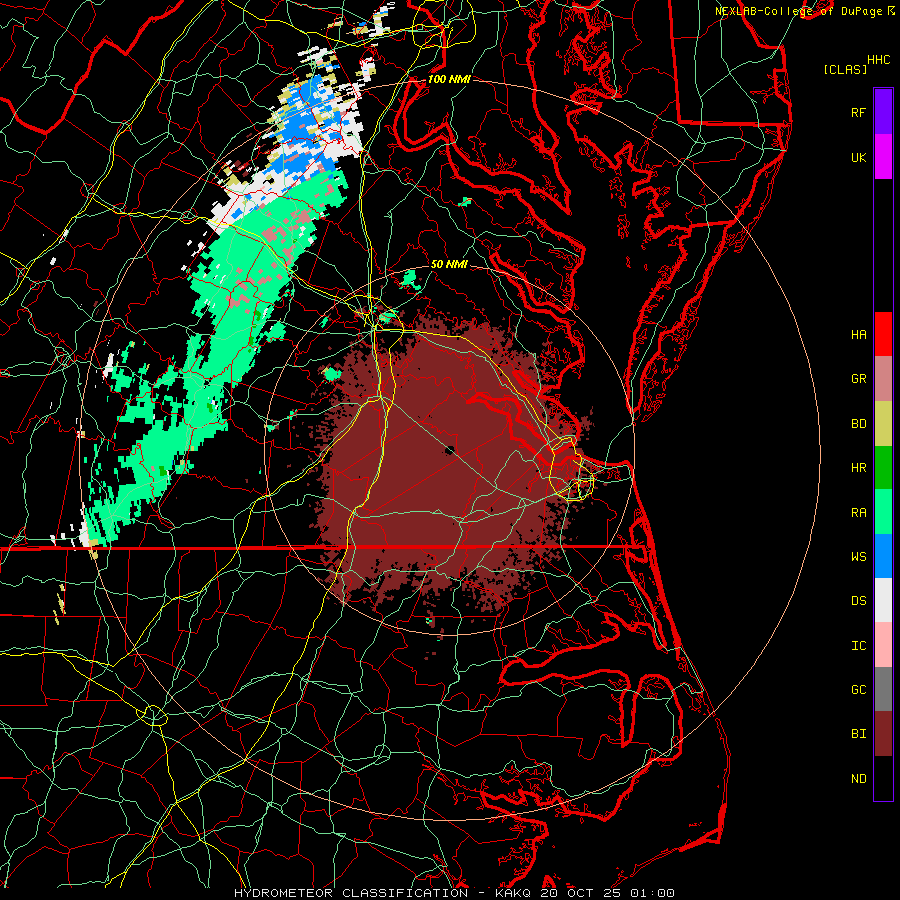This screenshot has height=900, width=900.
Task: Click the 'BD' legend label
Action: tap(859, 424)
